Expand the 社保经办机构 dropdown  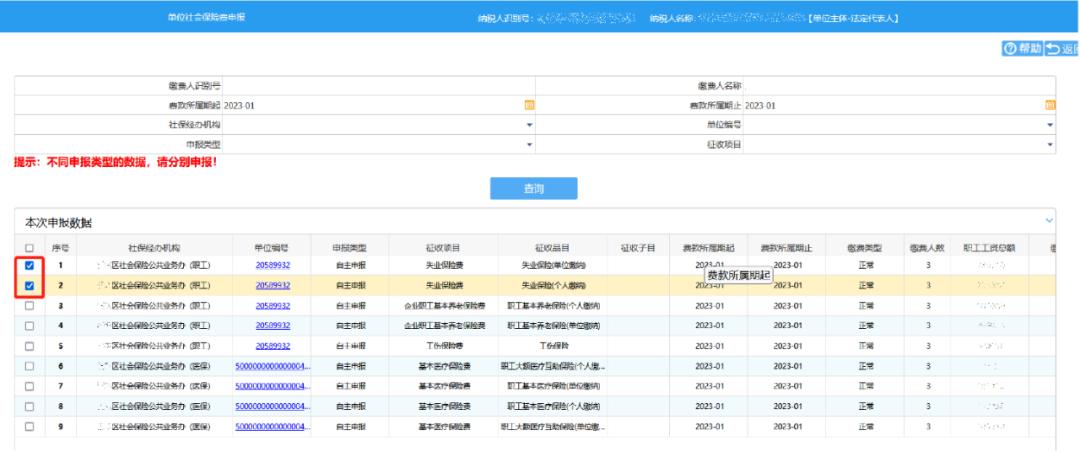(530, 125)
